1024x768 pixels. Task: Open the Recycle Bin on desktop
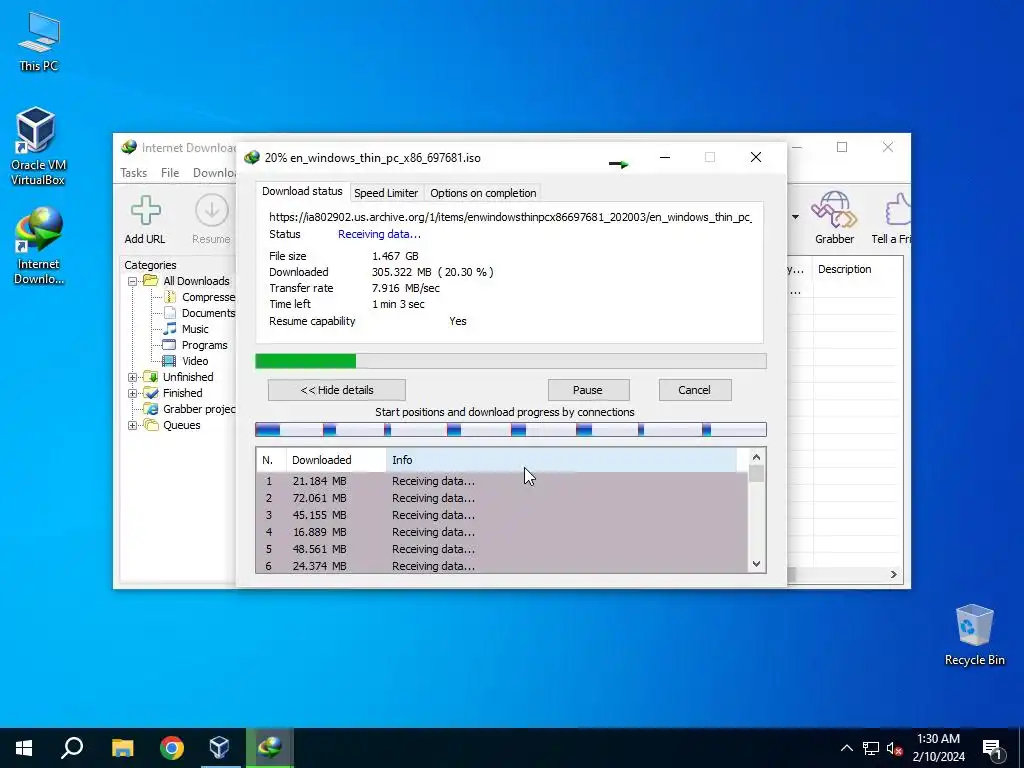click(x=974, y=635)
